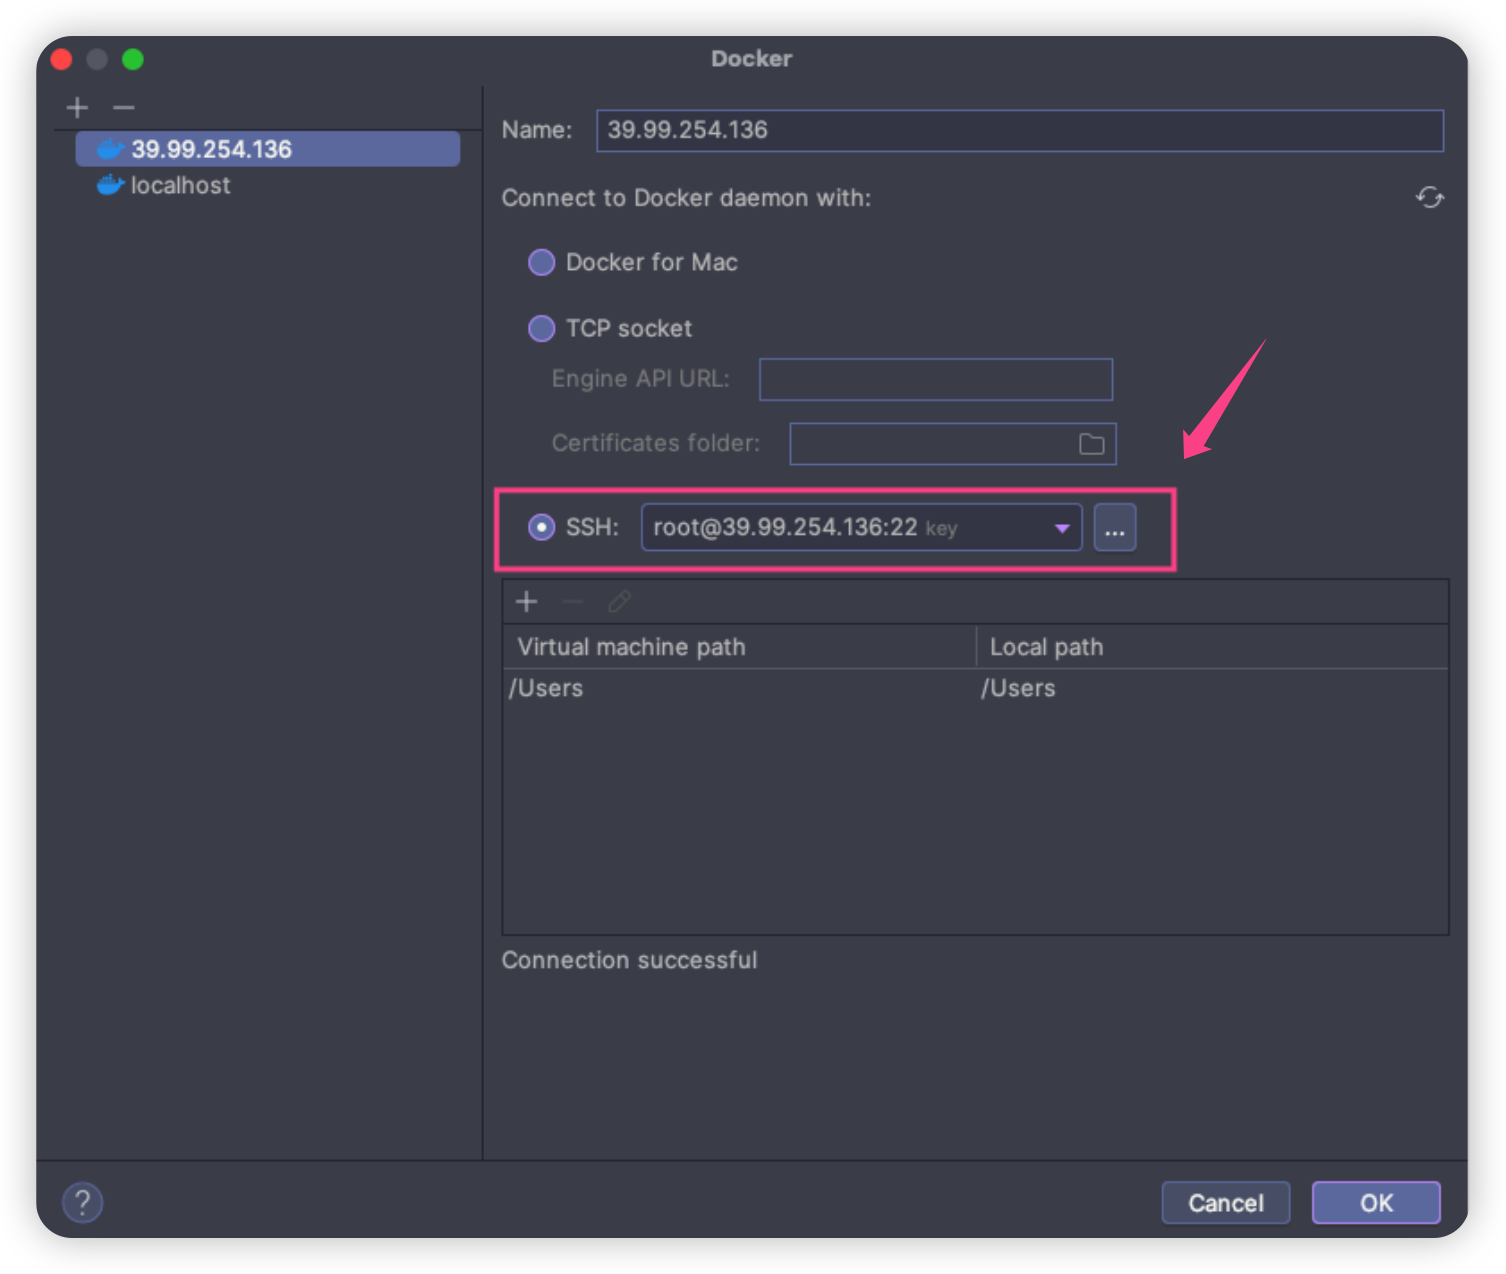Browse for certificates folder icon

[1091, 444]
